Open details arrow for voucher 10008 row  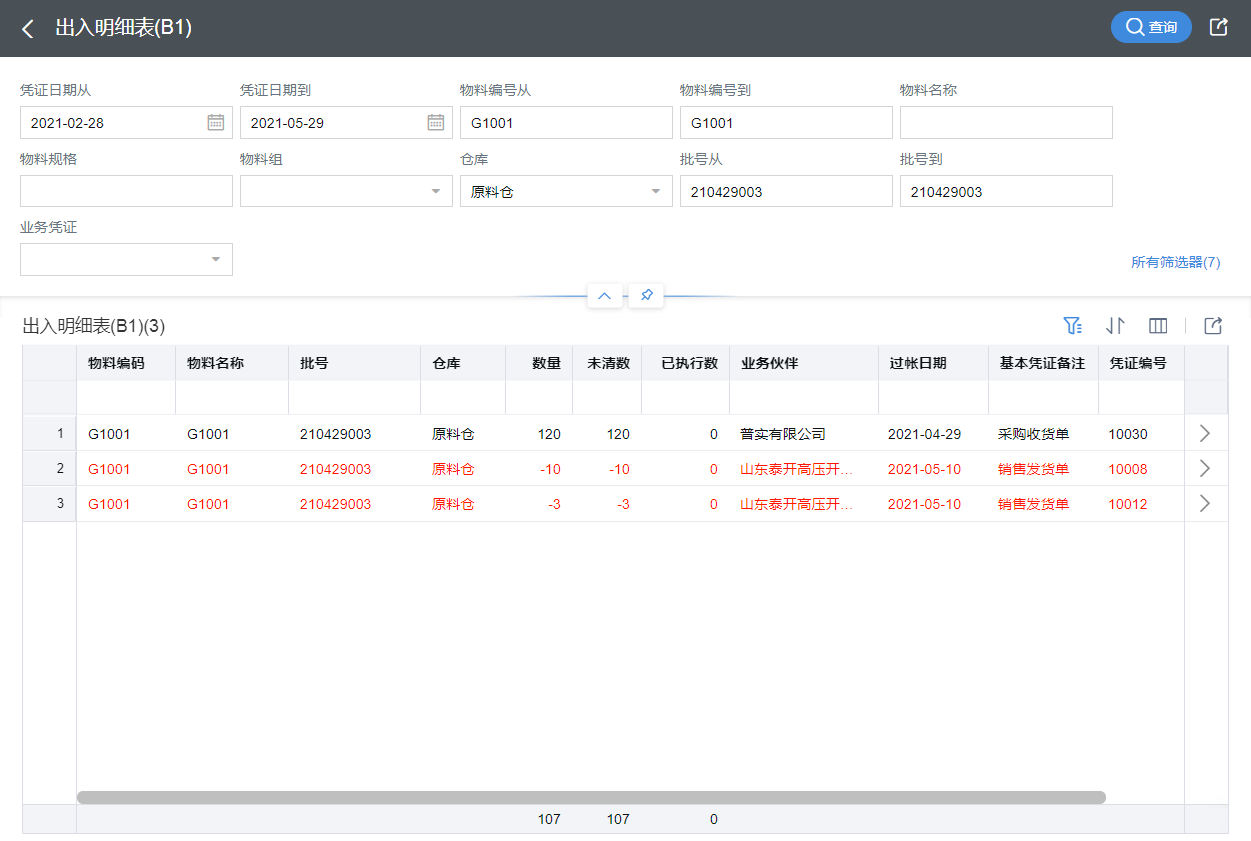(x=1205, y=468)
